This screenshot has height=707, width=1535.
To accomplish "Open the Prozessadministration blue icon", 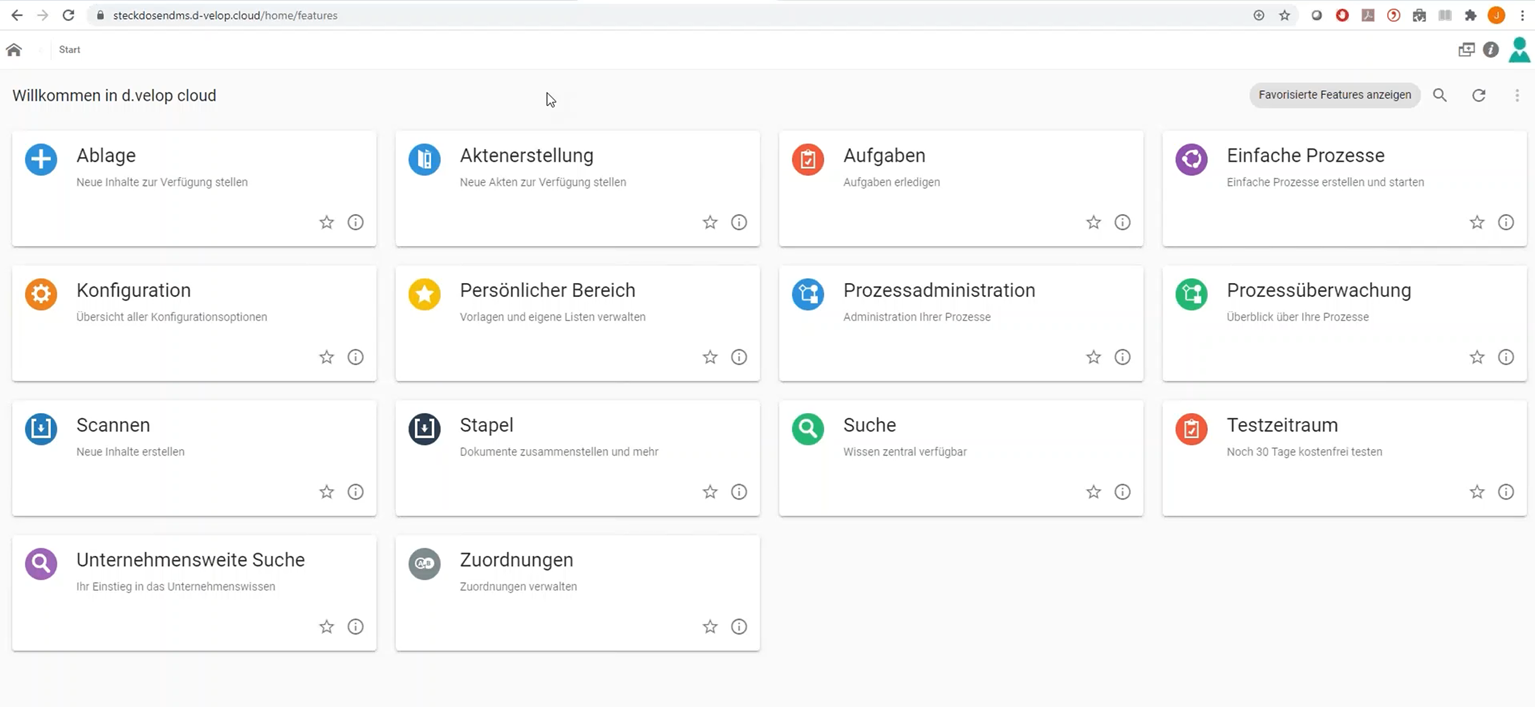I will pyautogui.click(x=808, y=294).
